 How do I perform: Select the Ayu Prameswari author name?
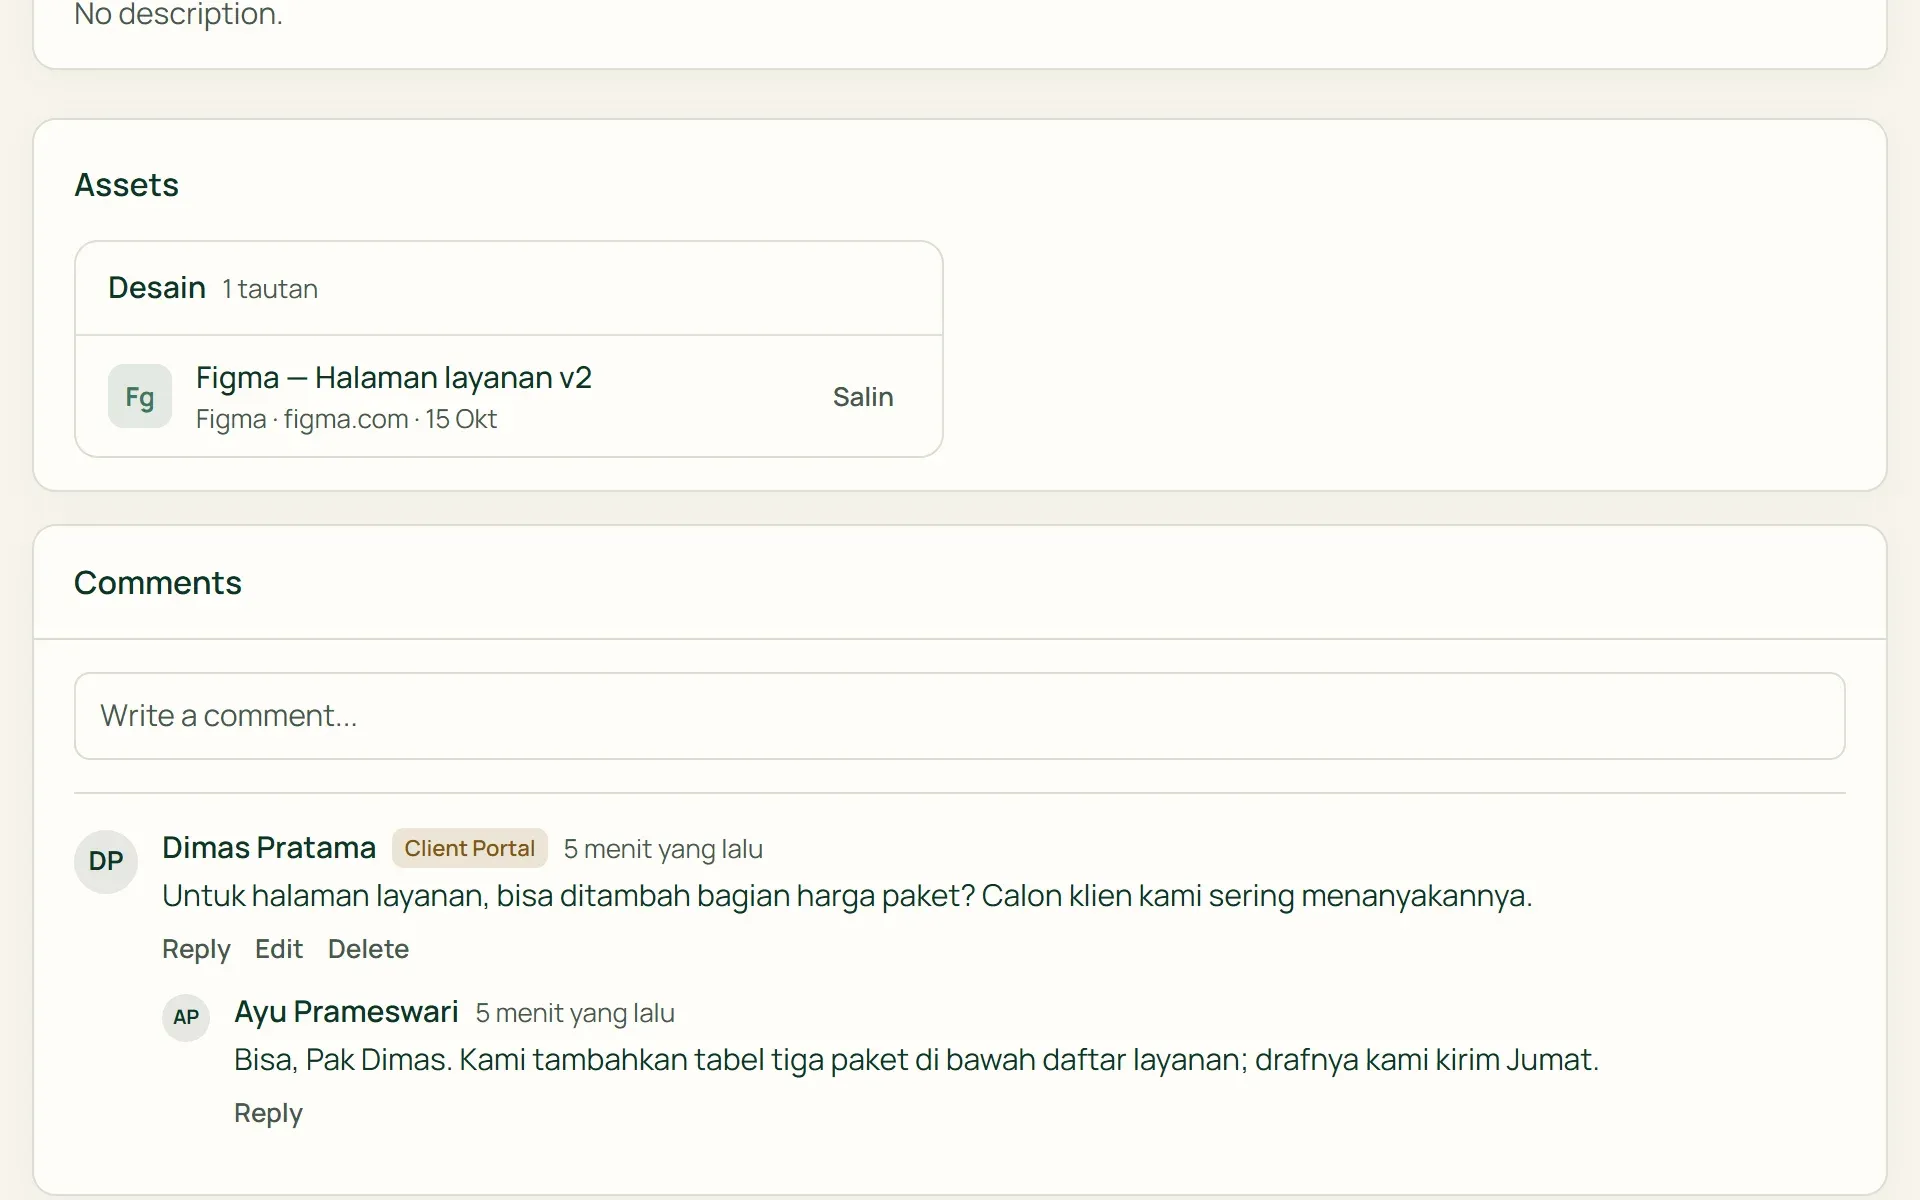pyautogui.click(x=346, y=1011)
